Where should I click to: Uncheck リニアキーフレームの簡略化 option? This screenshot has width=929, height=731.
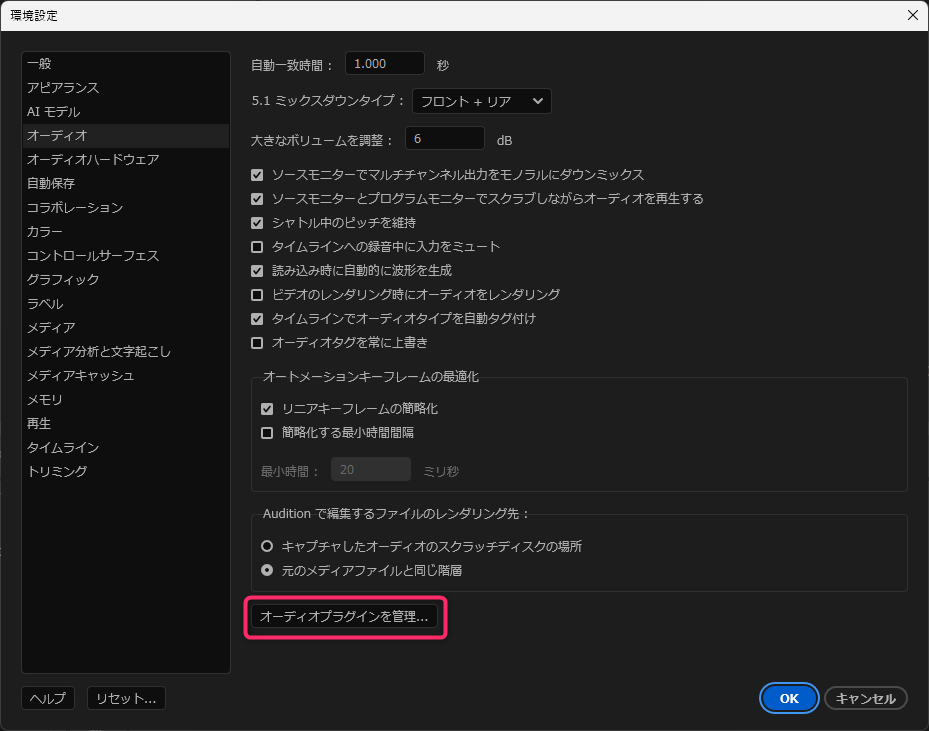click(267, 409)
